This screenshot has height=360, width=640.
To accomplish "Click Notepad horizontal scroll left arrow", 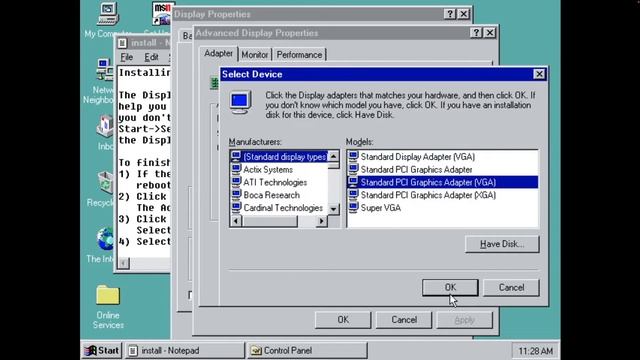I will pyautogui.click(x=124, y=263).
